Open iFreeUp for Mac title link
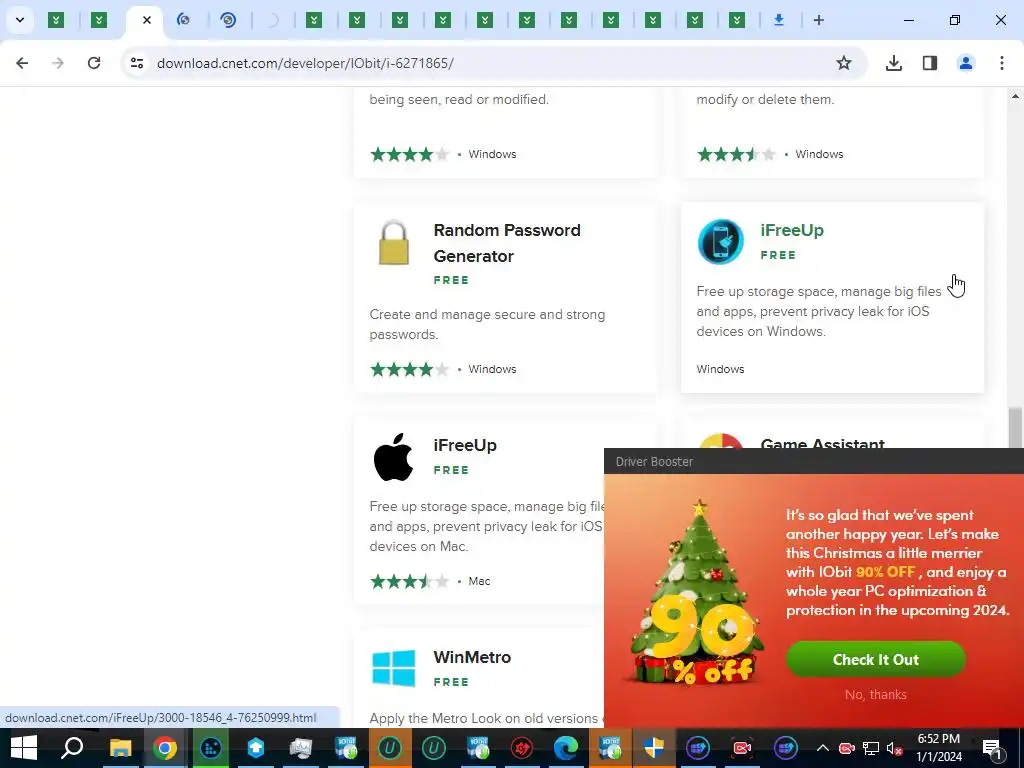Image resolution: width=1024 pixels, height=768 pixels. [465, 445]
